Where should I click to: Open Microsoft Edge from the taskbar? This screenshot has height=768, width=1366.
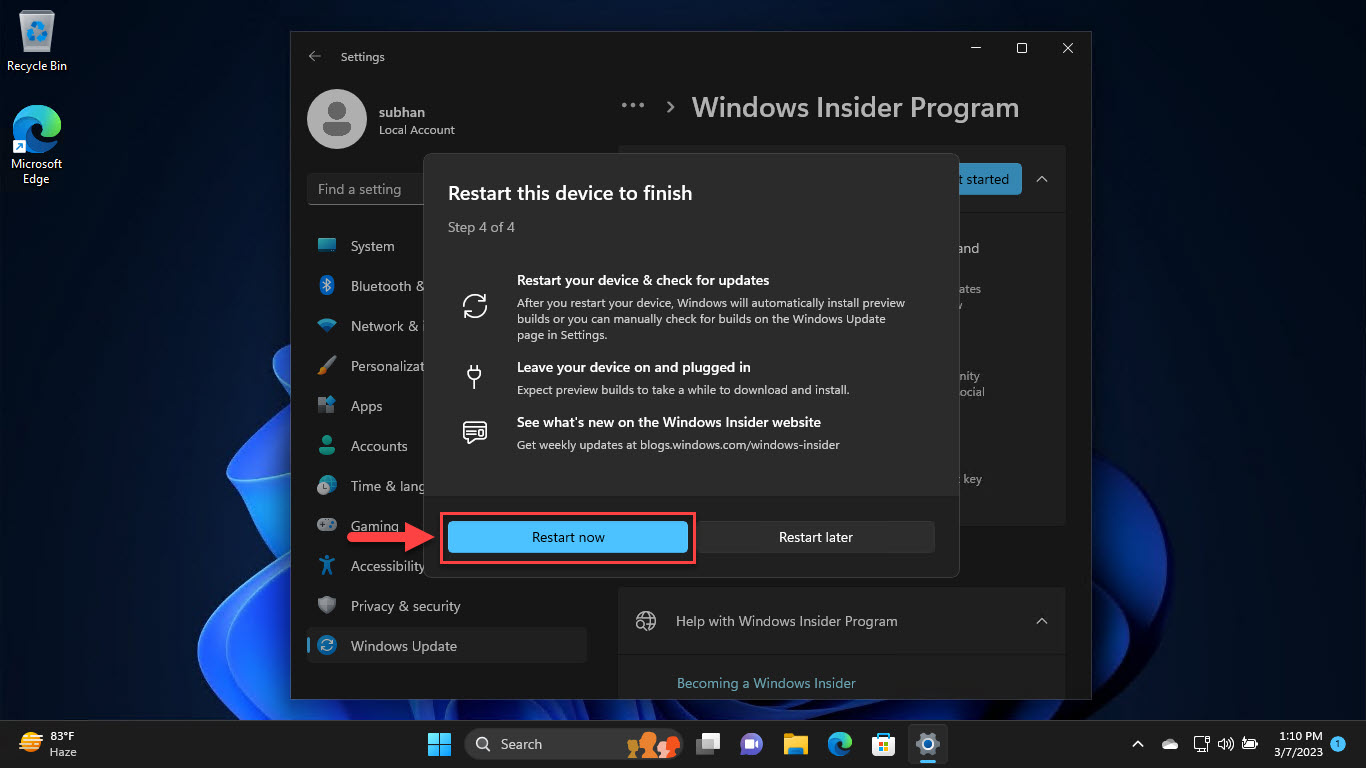pos(839,744)
